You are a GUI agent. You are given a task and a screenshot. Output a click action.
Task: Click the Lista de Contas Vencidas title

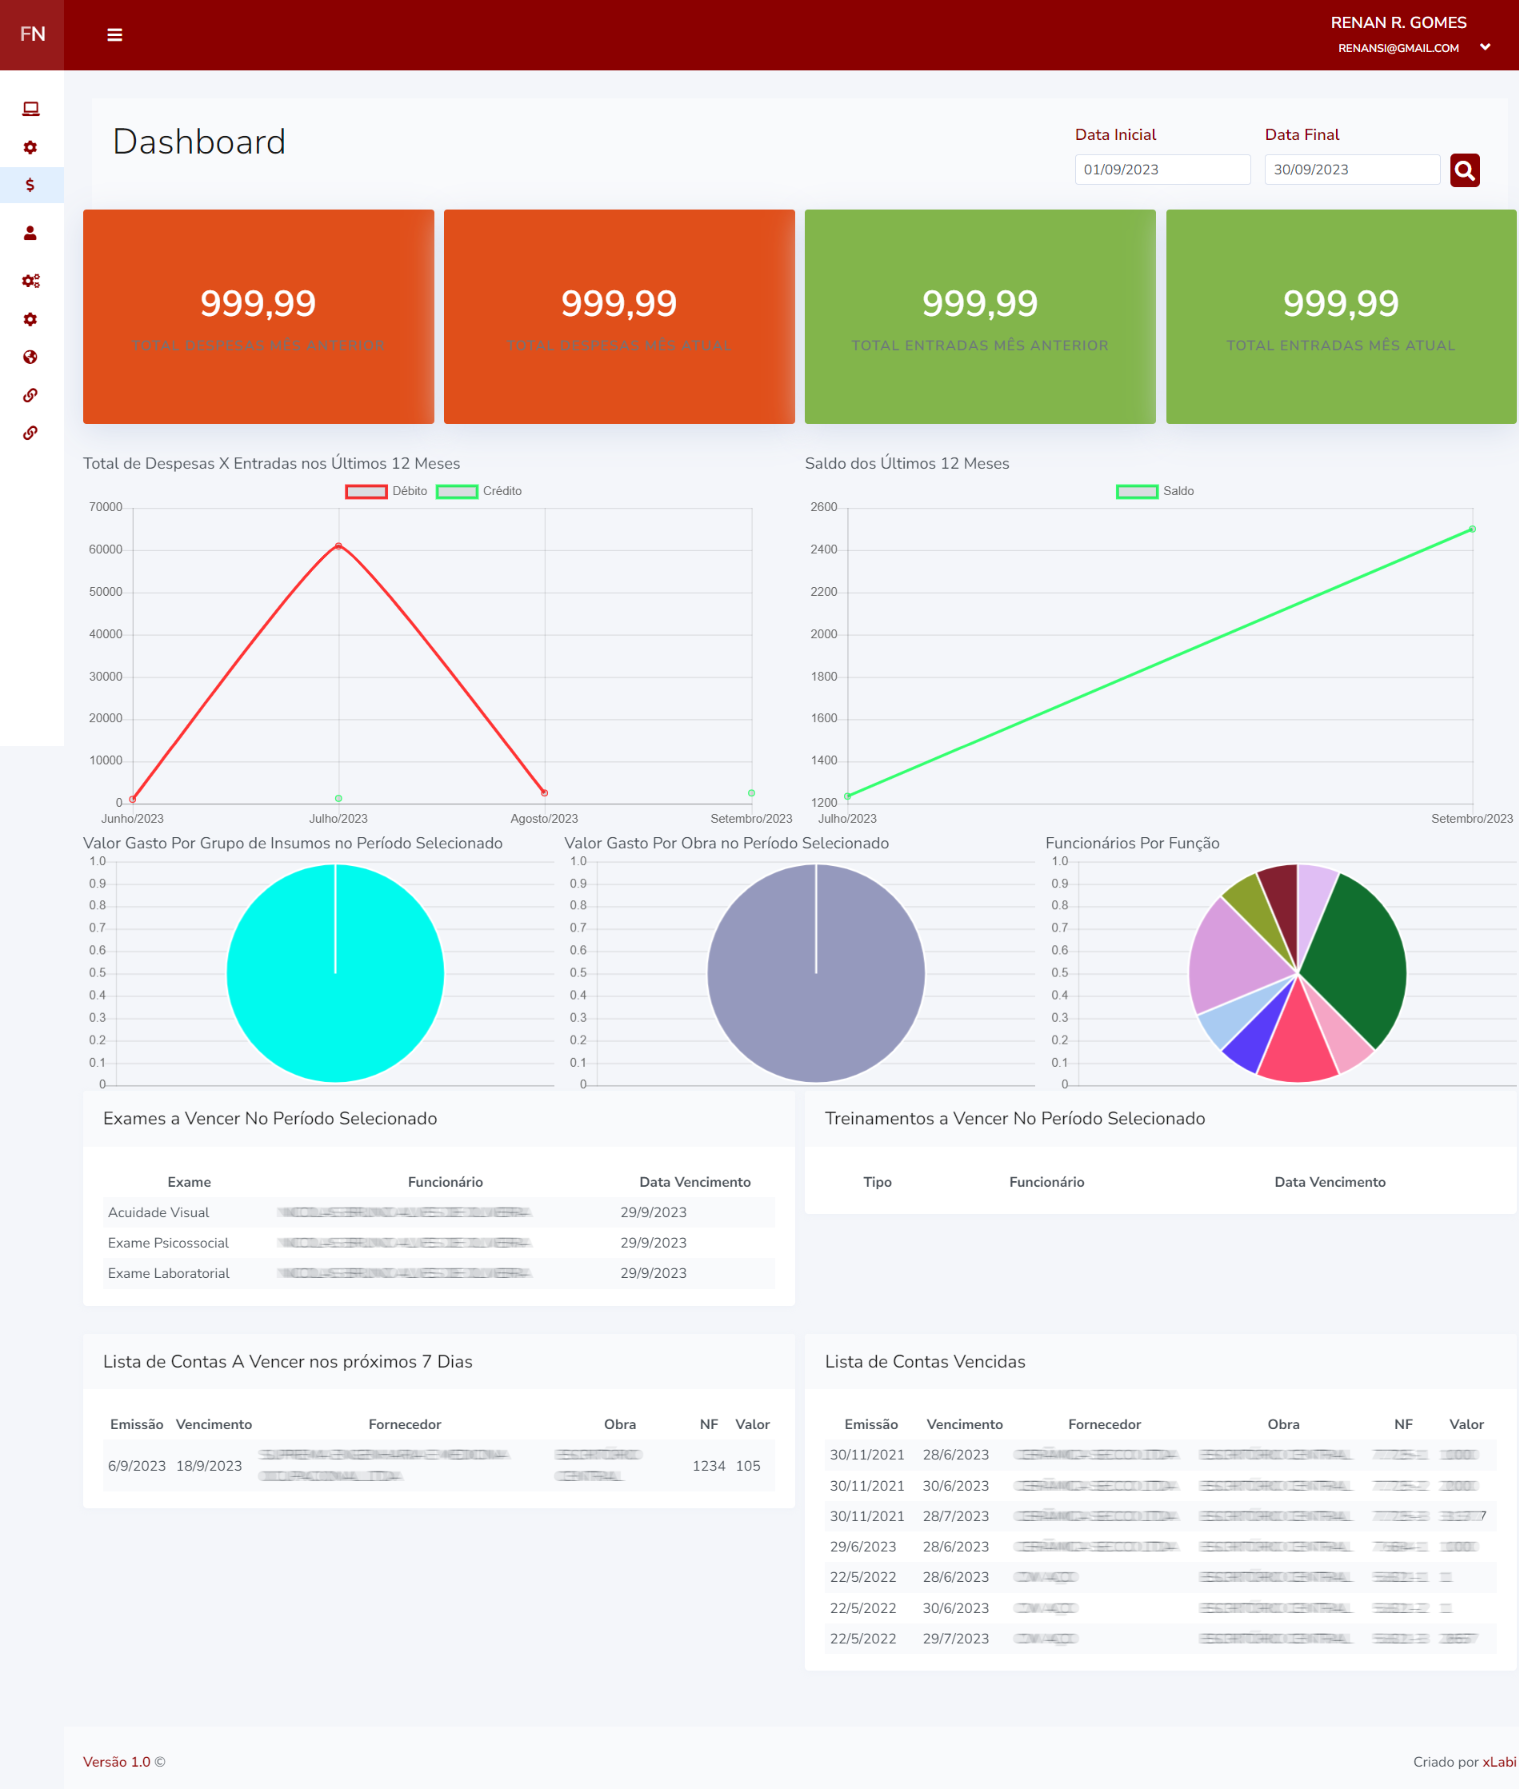tap(925, 1362)
